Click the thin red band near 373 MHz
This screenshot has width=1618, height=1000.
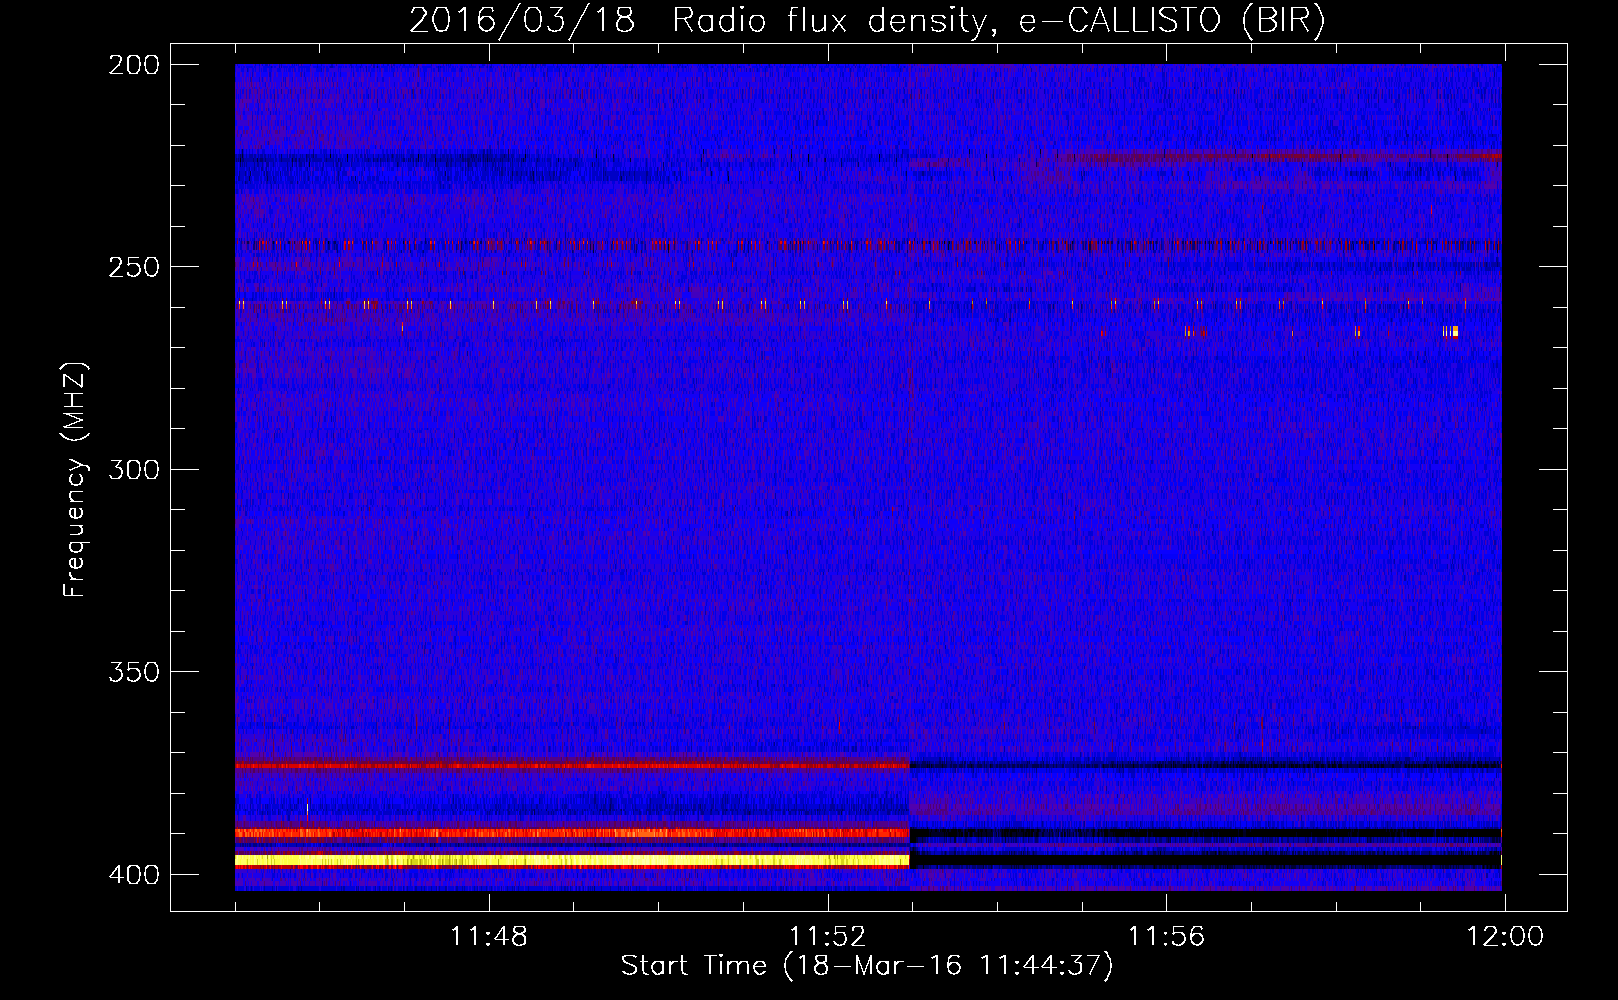572,765
